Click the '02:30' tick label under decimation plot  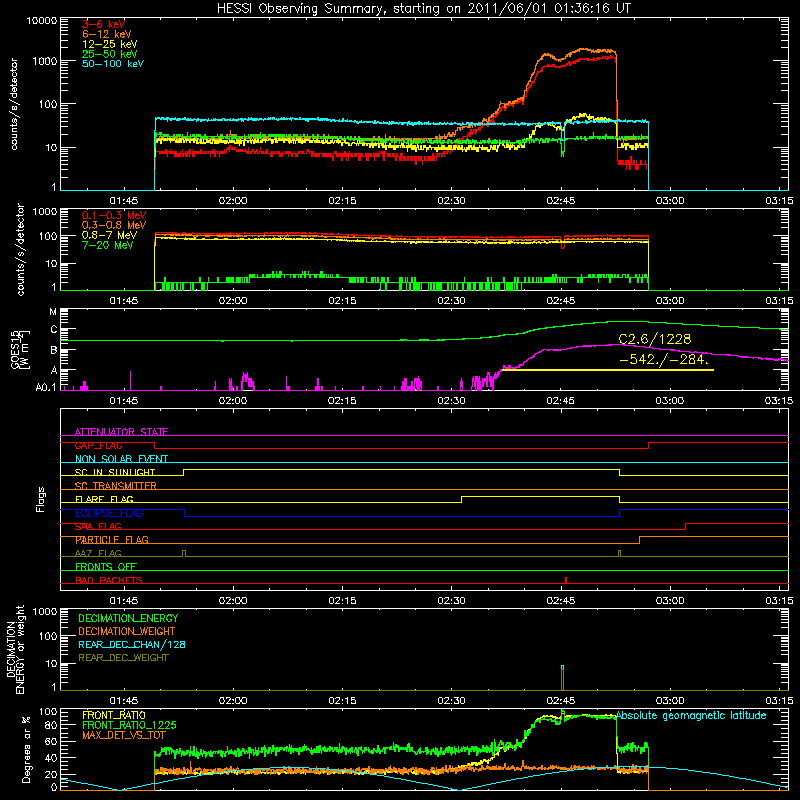(x=452, y=701)
